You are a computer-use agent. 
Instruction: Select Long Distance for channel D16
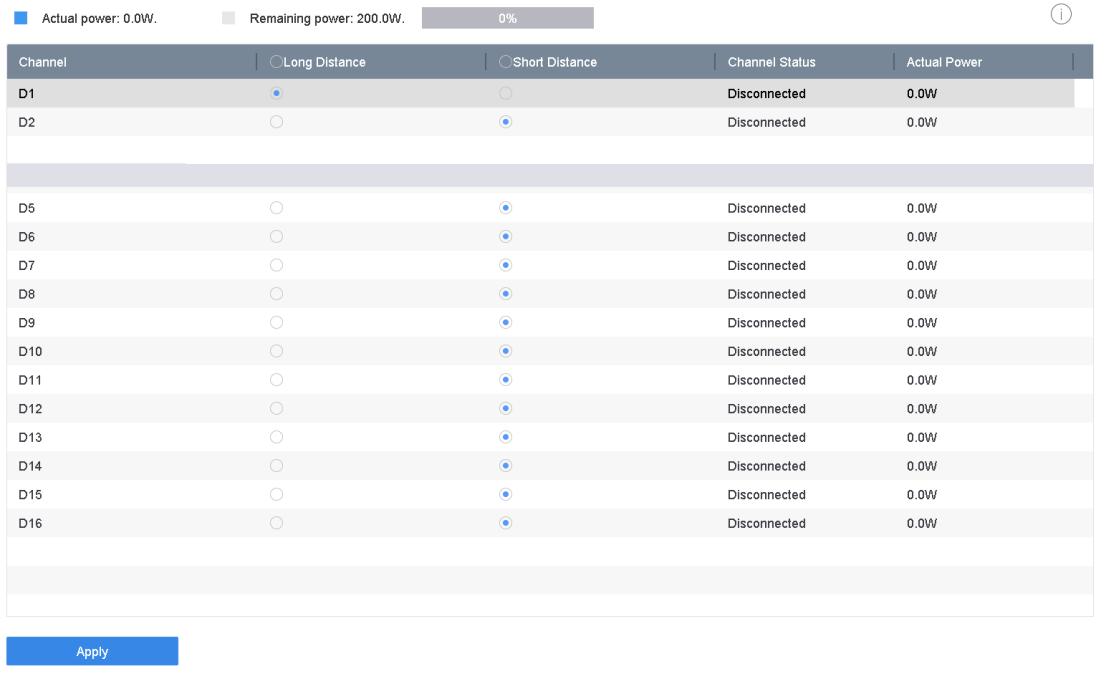(277, 523)
